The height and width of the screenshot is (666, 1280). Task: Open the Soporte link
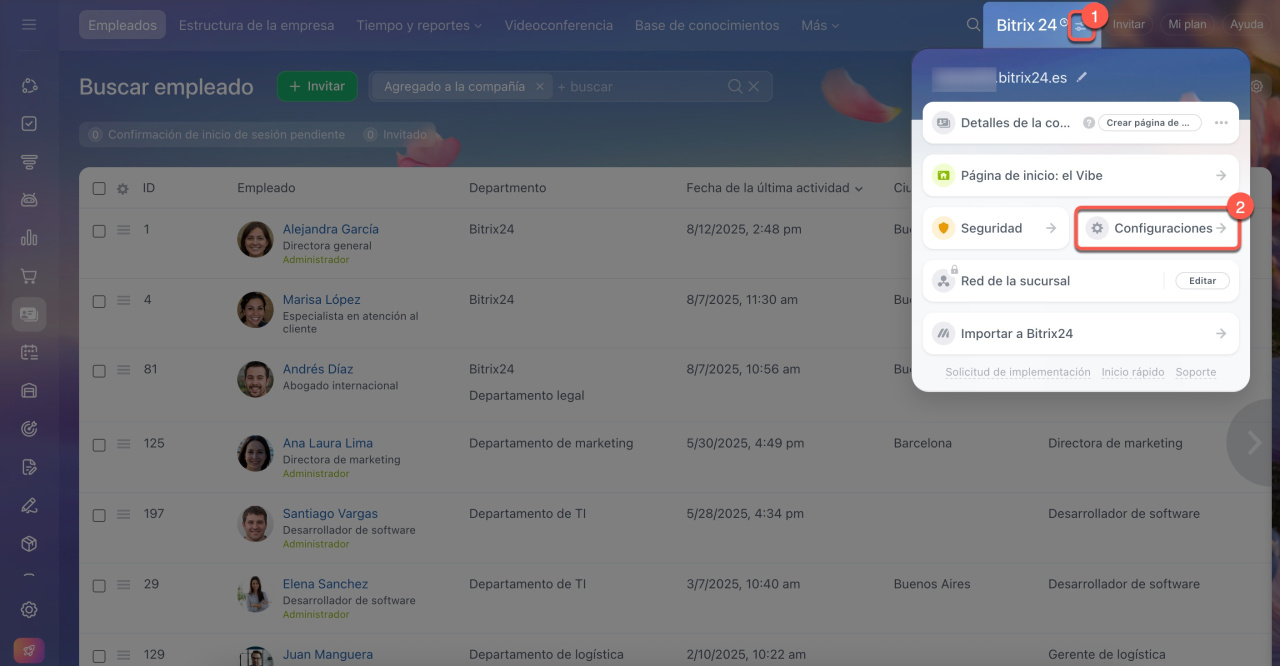click(1196, 372)
